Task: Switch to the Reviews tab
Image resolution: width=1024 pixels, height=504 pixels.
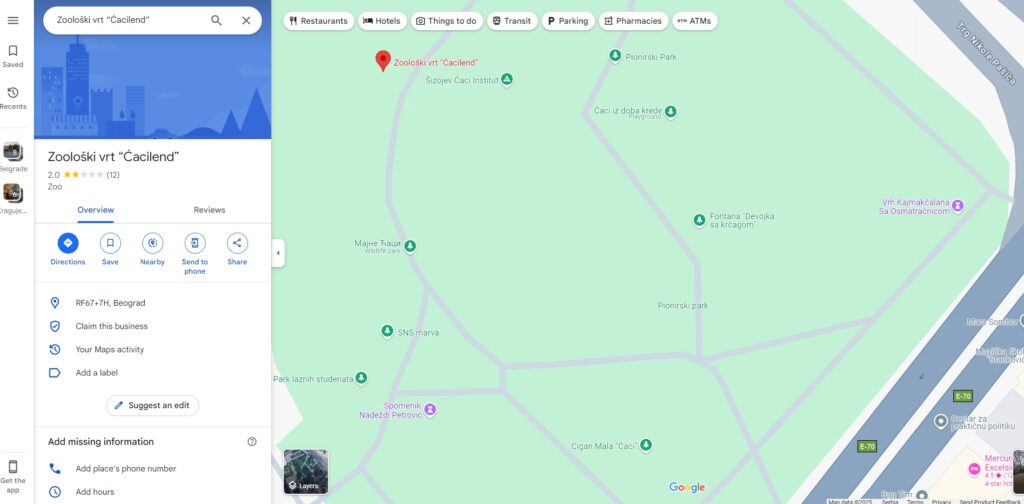Action: (209, 210)
